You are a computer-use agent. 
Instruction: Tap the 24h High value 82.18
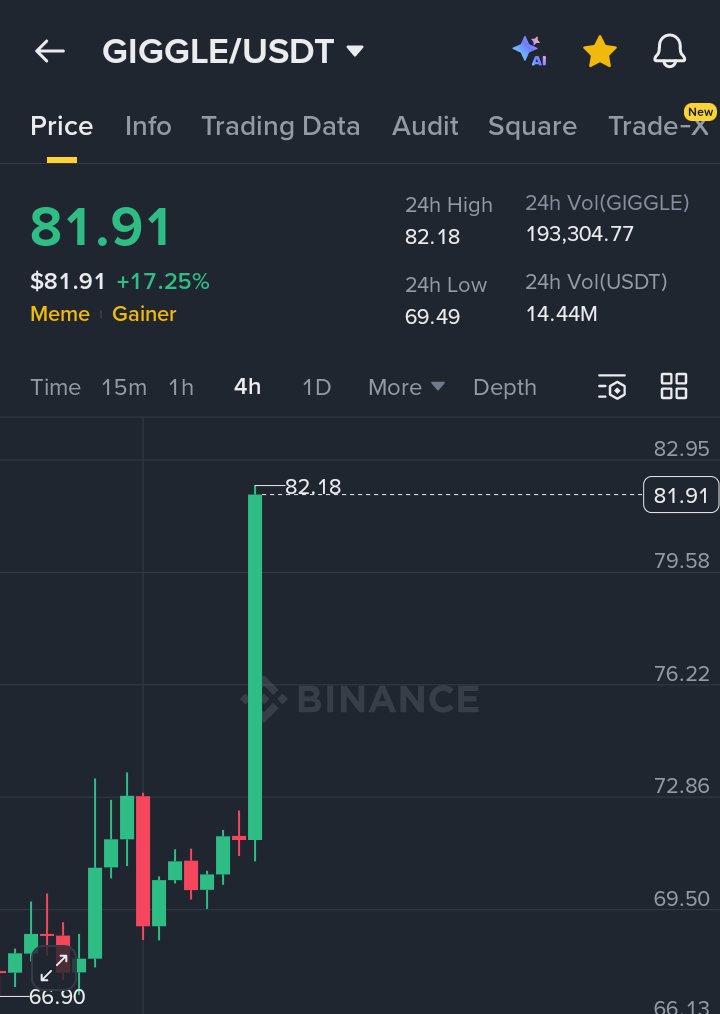click(x=432, y=237)
